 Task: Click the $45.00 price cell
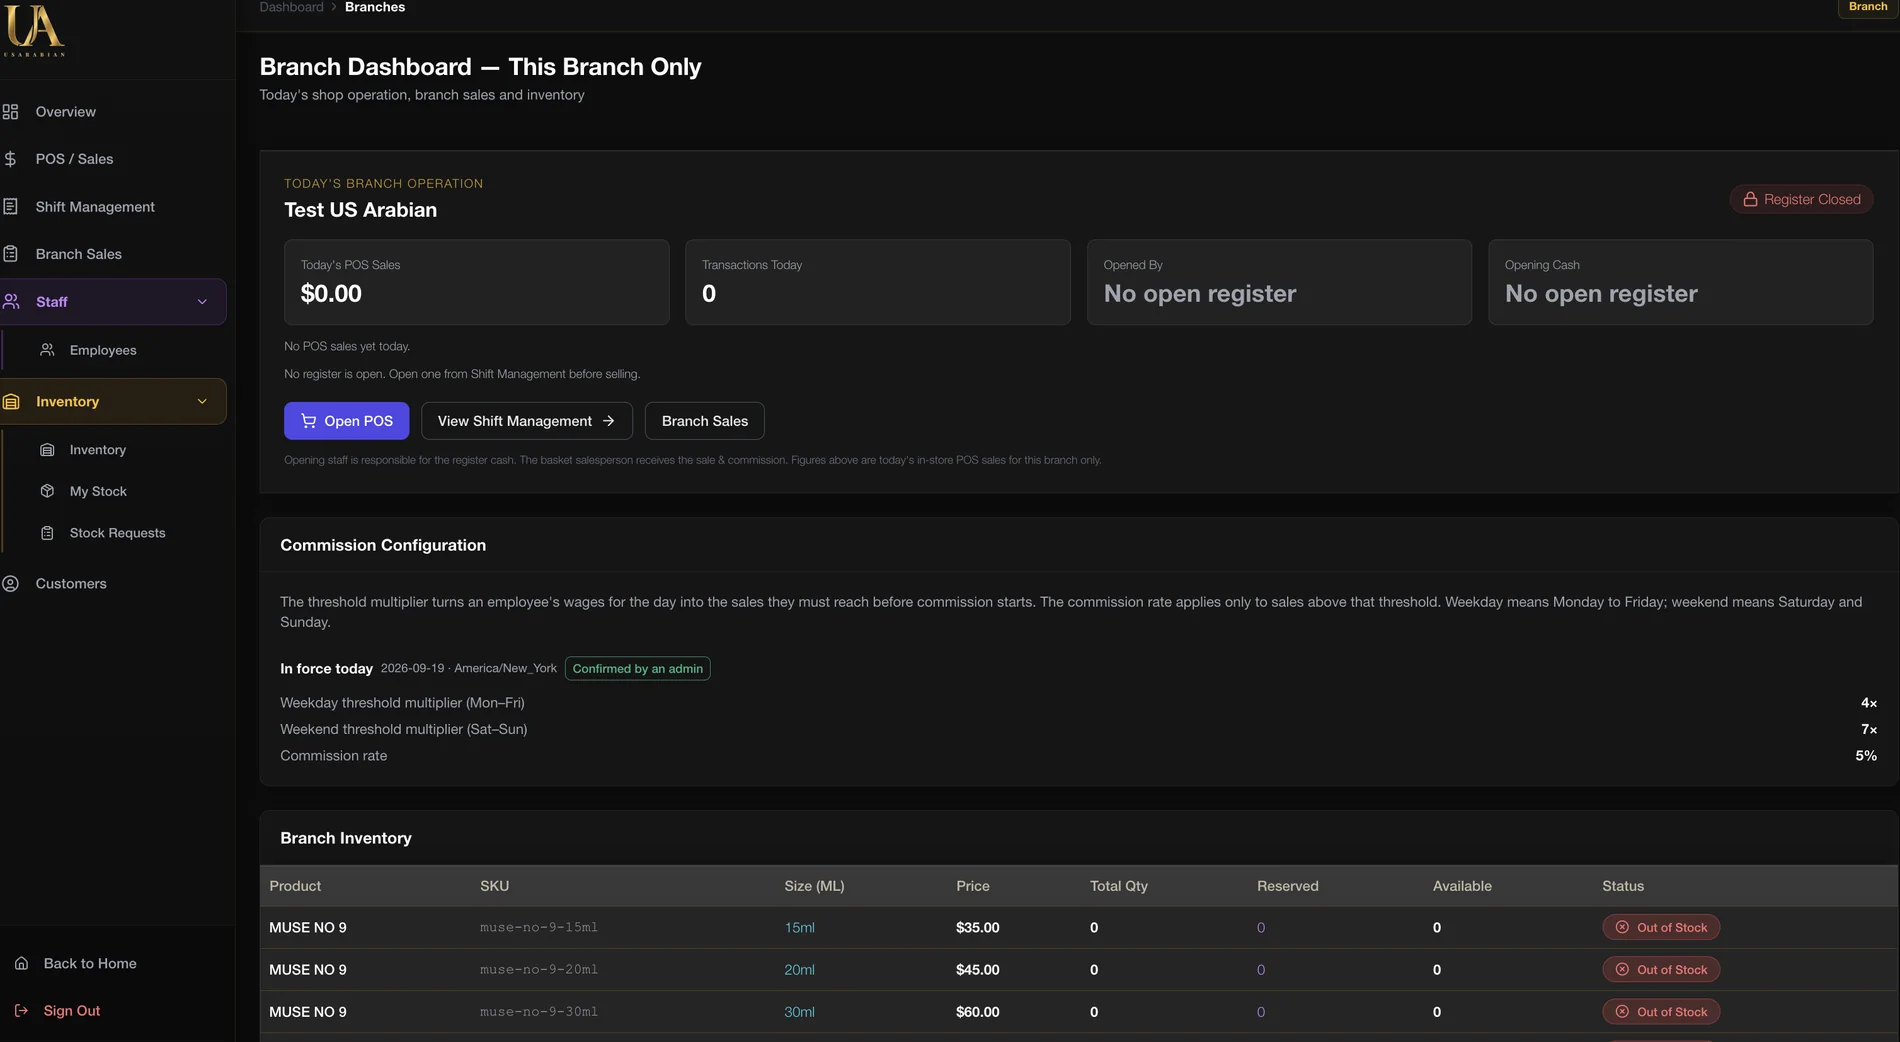[x=977, y=970]
